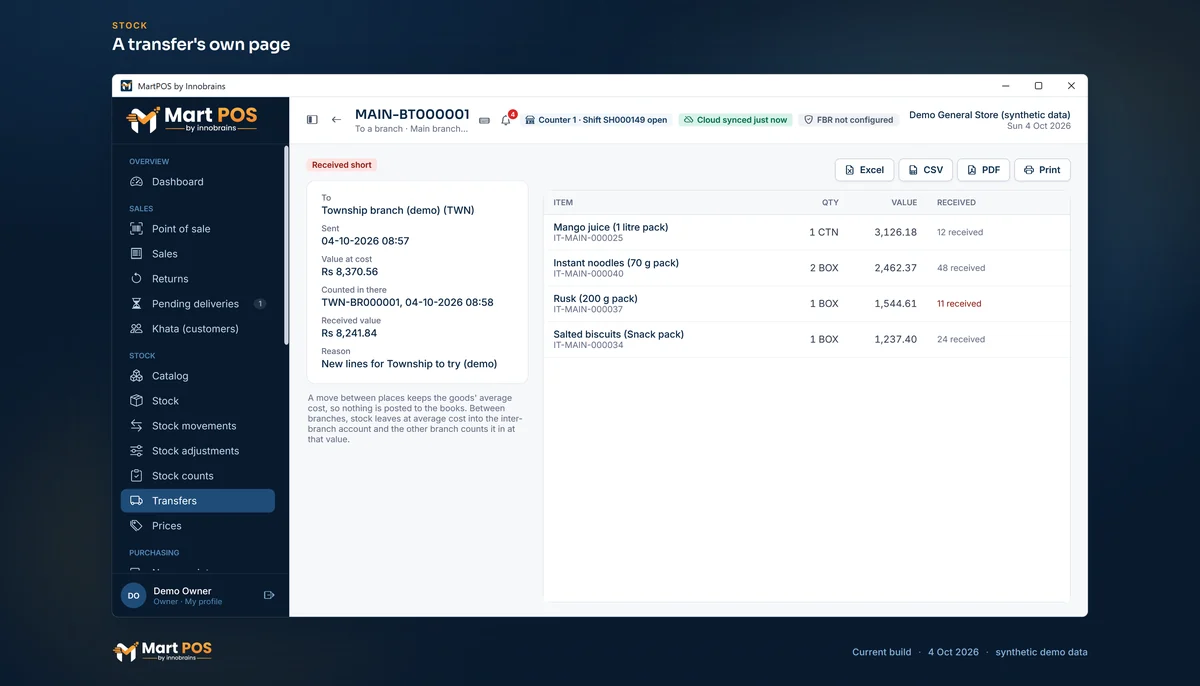This screenshot has width=1200, height=686.
Task: Click the MartPOS logo in the sidebar
Action: tap(192, 120)
